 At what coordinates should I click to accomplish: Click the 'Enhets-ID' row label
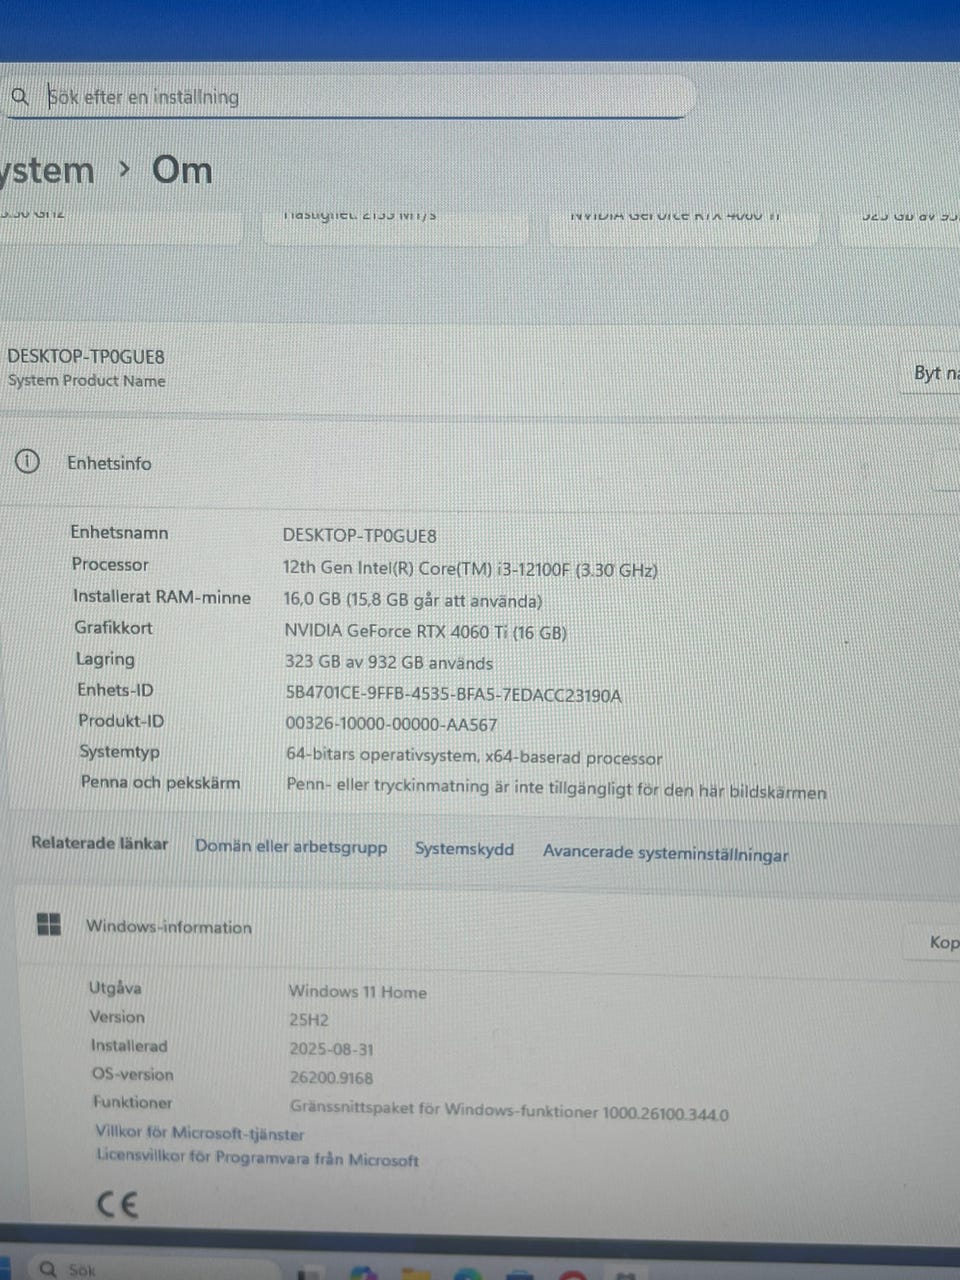[115, 689]
